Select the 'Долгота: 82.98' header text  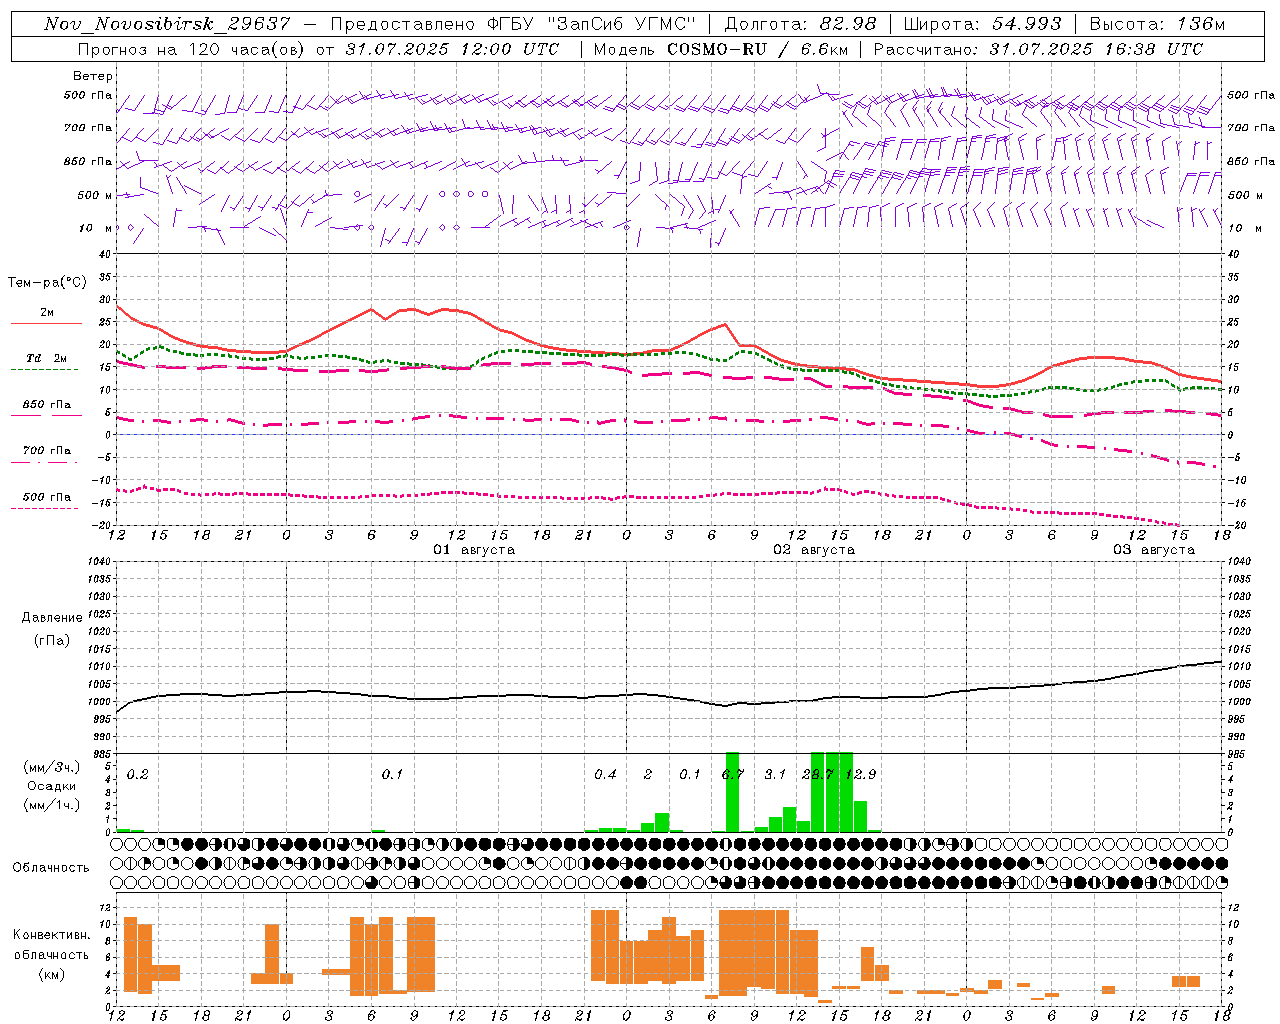(800, 24)
